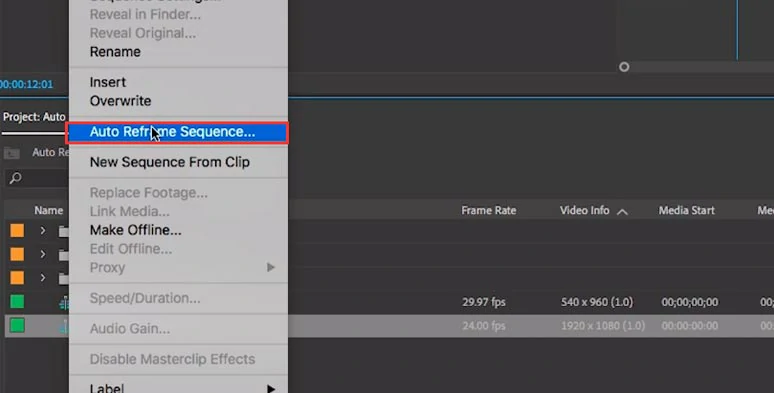Click Reveal Original... entry
774x393 pixels.
pos(143,33)
